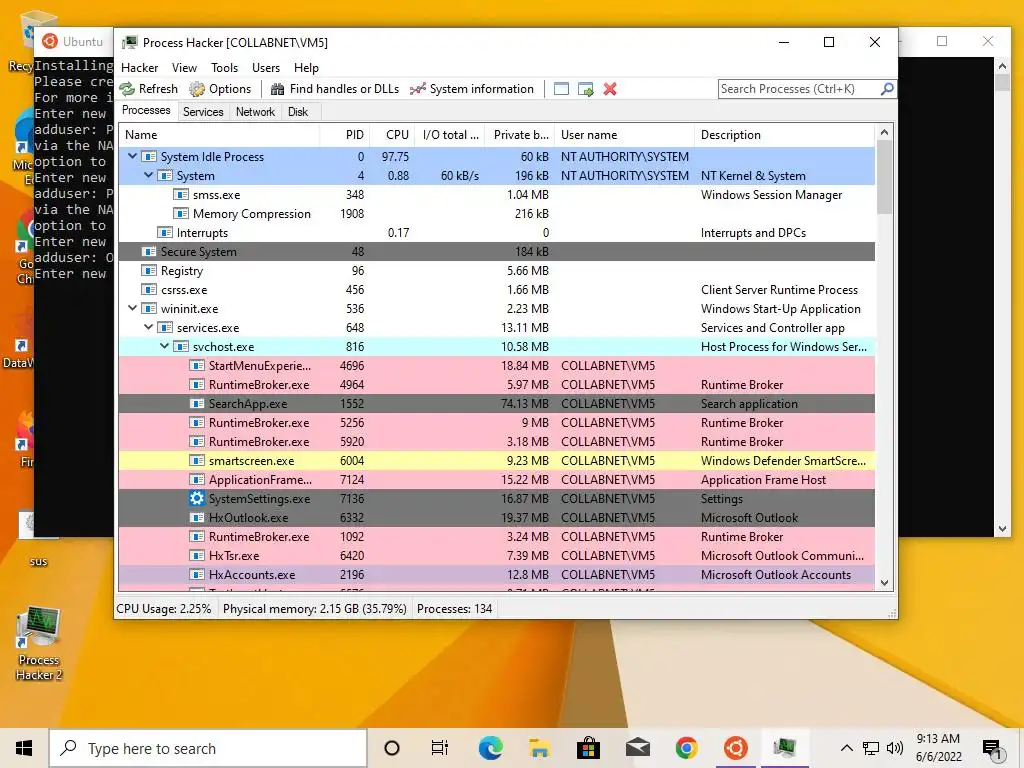The height and width of the screenshot is (768, 1024).
Task: Click the magnifier icon in search box
Action: pos(887,89)
